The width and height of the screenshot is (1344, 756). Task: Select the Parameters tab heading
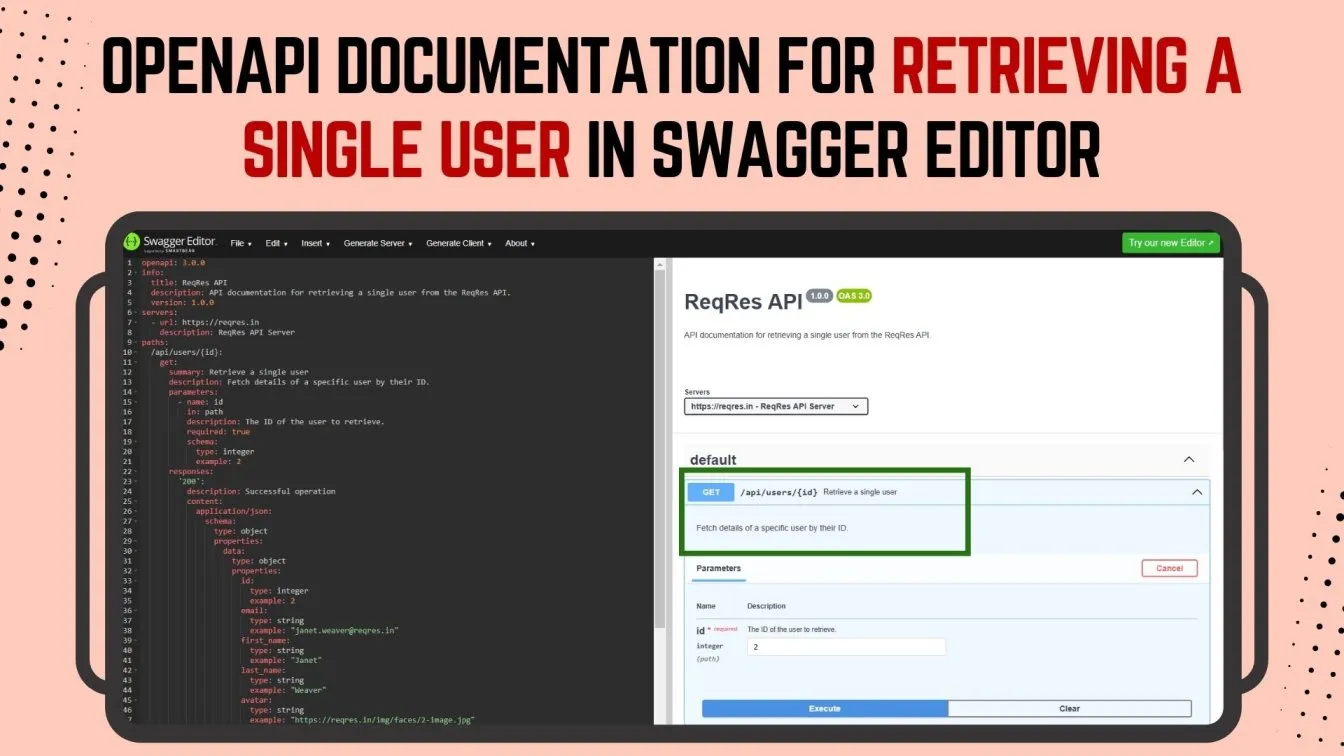pos(718,568)
